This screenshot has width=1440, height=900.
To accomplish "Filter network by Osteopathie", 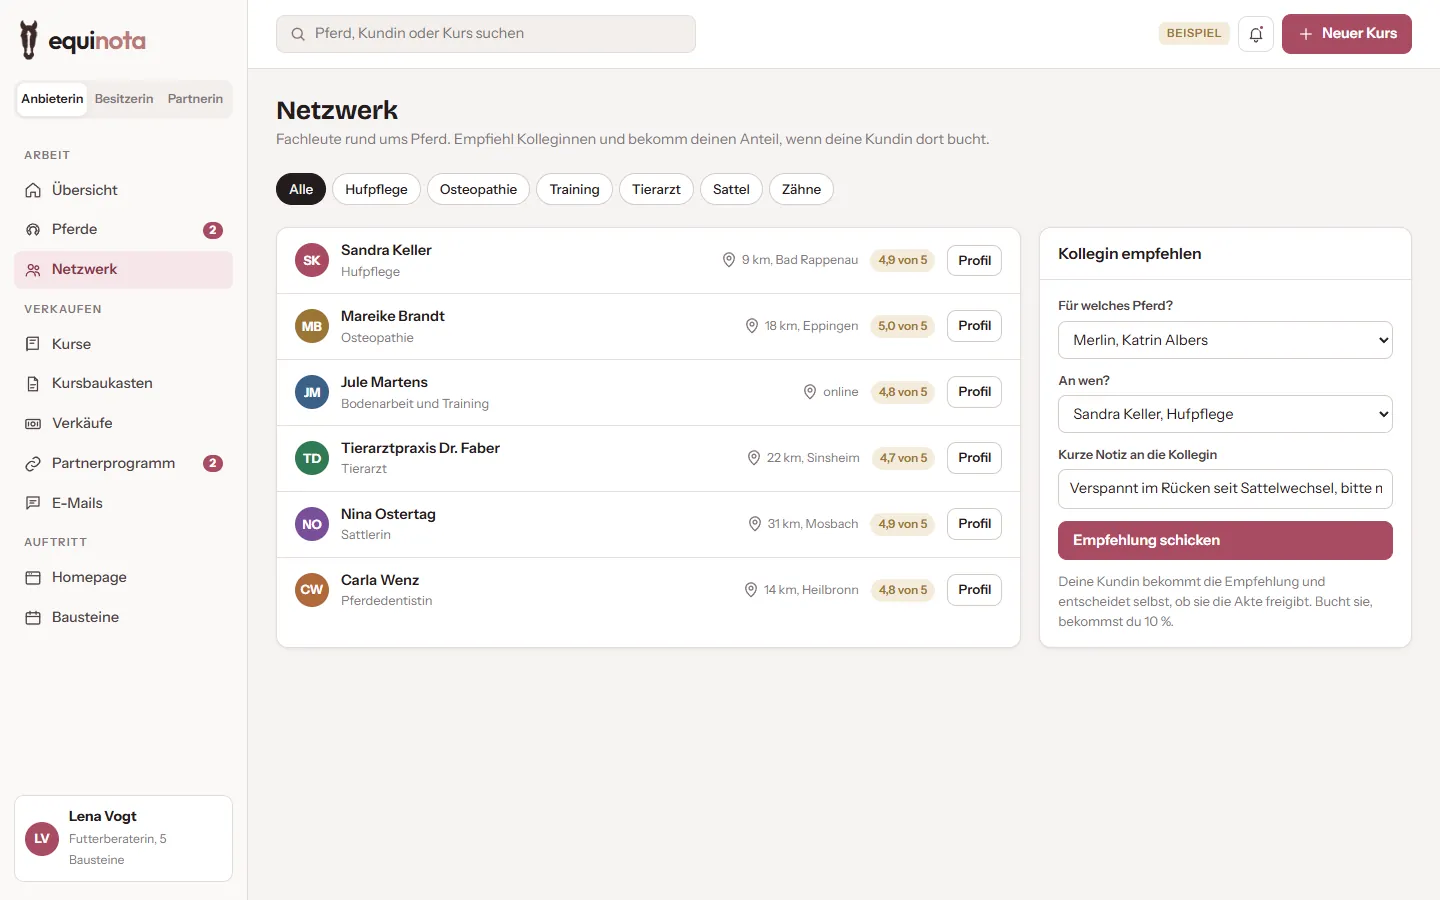I will (x=478, y=189).
